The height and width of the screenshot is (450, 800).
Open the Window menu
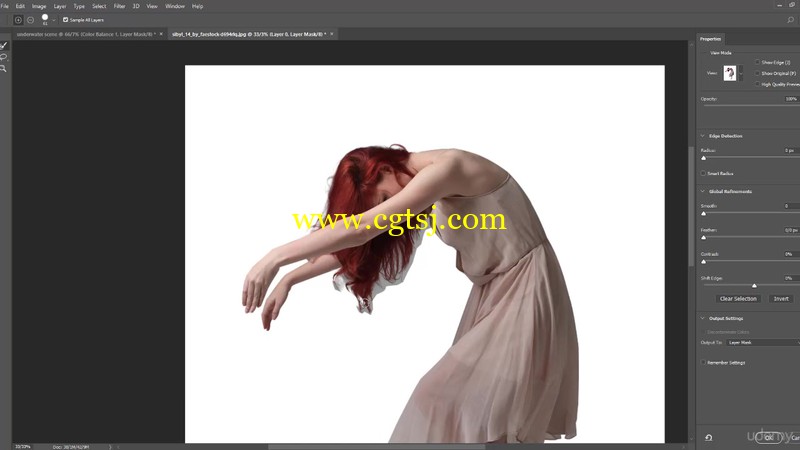point(174,6)
